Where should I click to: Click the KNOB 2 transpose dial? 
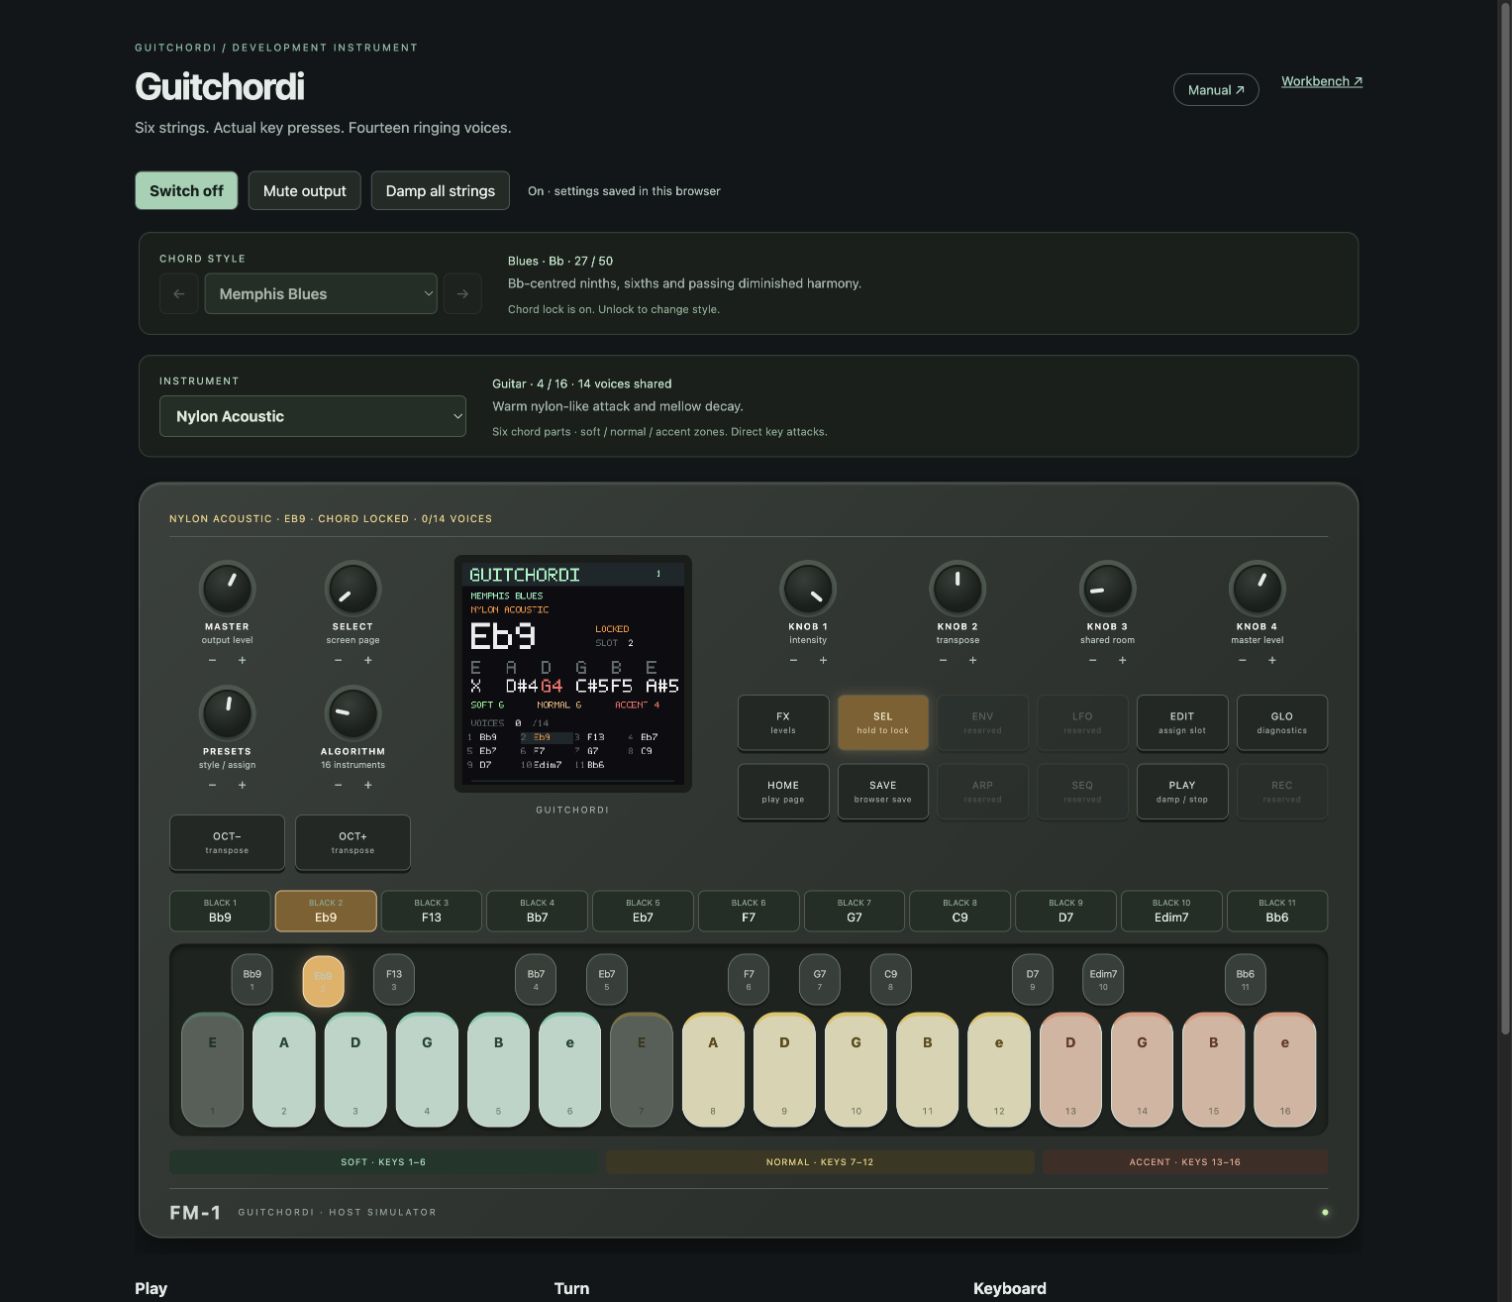957,588
